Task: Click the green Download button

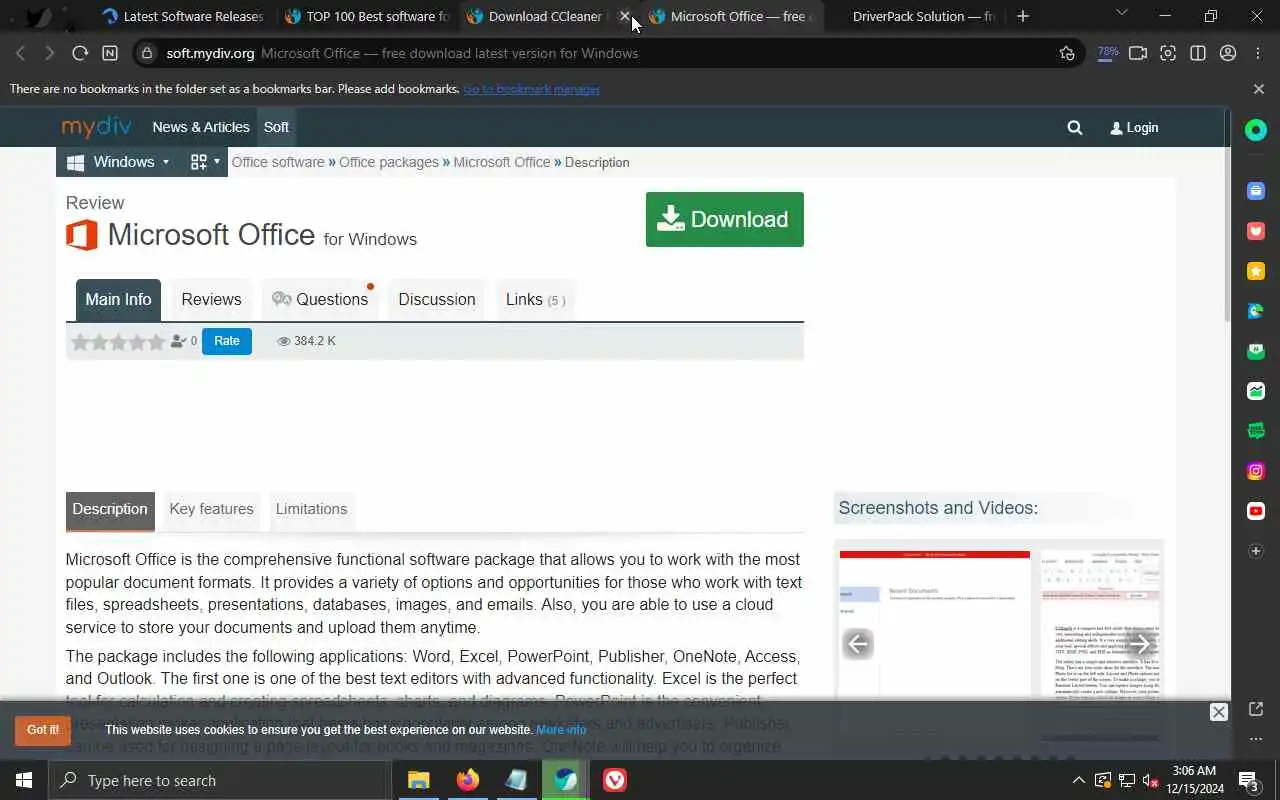Action: (724, 219)
